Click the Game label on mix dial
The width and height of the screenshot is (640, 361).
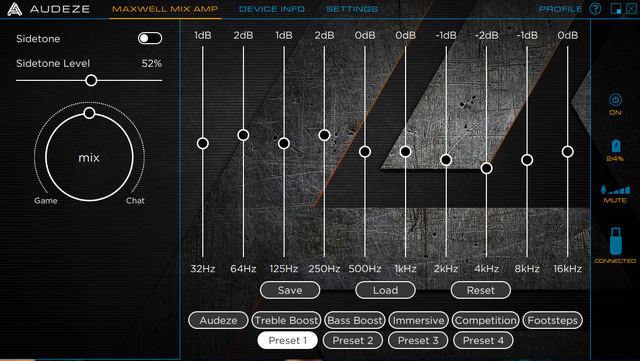point(46,201)
